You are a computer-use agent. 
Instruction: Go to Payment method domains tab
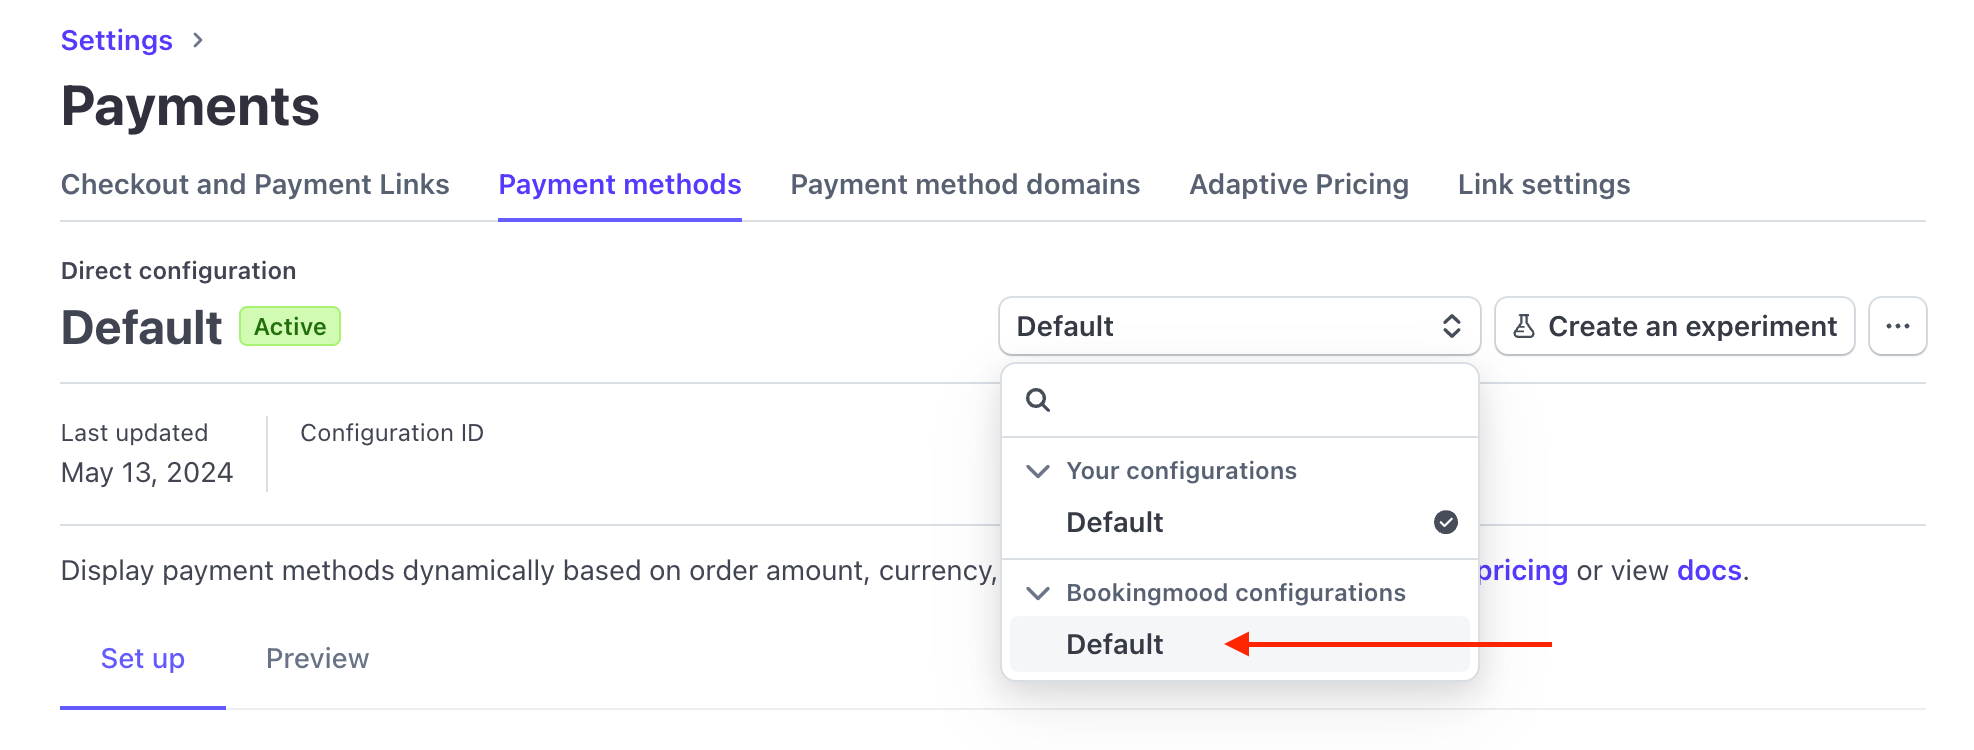click(965, 185)
